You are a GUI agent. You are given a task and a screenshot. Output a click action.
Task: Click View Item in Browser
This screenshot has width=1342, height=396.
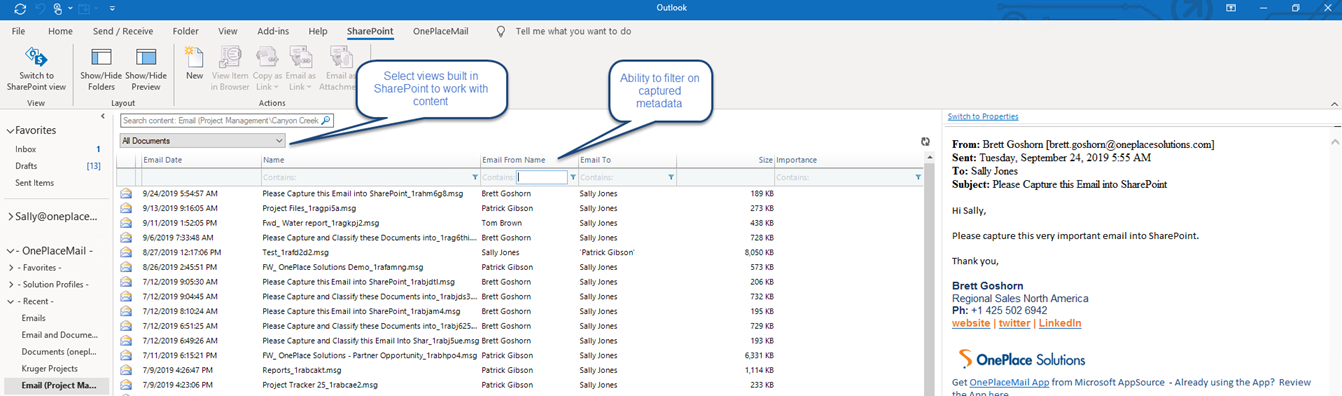(x=230, y=69)
